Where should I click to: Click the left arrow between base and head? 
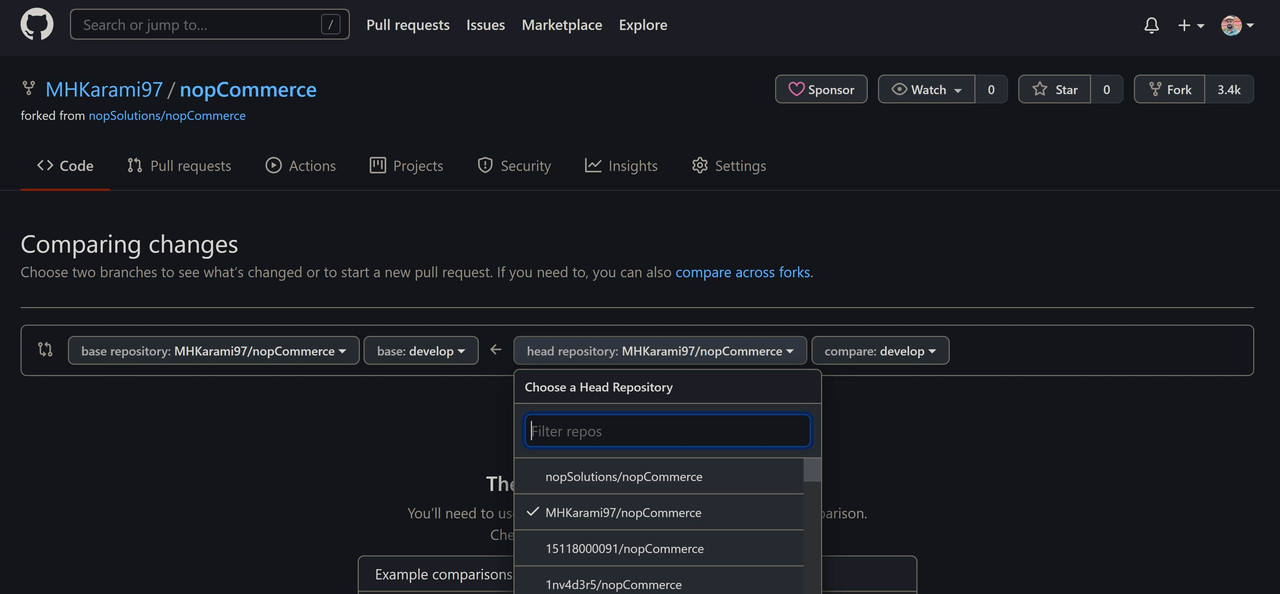tap(496, 350)
